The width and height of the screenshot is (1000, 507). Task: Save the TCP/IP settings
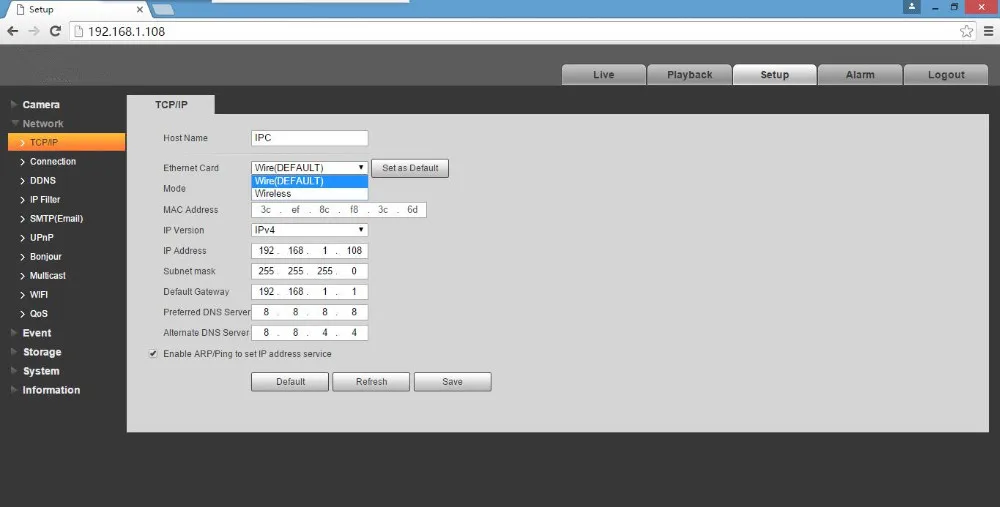point(452,382)
